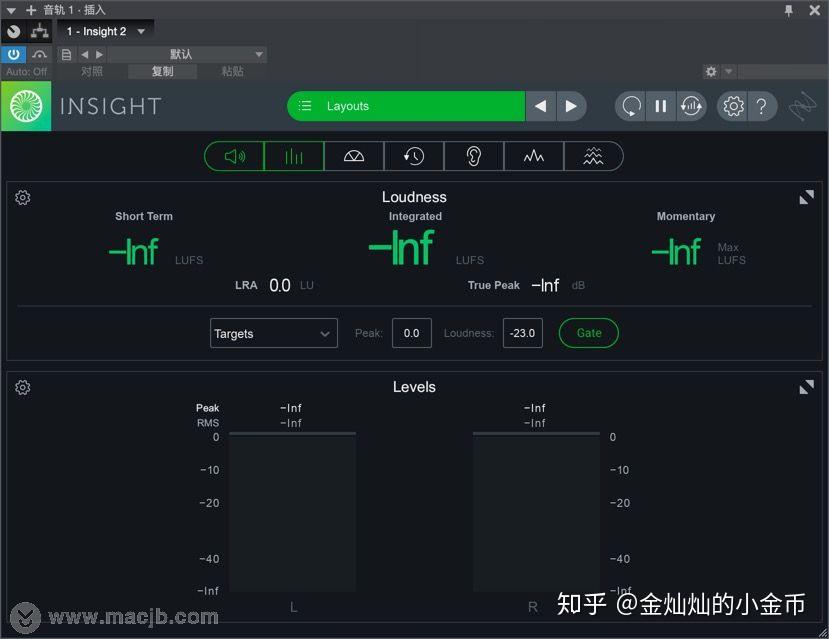Open the Loudness panel settings gear
829x639 pixels.
(x=22, y=197)
